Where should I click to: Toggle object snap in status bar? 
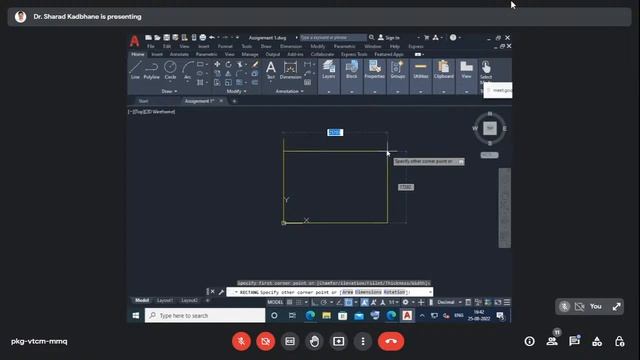(348, 302)
